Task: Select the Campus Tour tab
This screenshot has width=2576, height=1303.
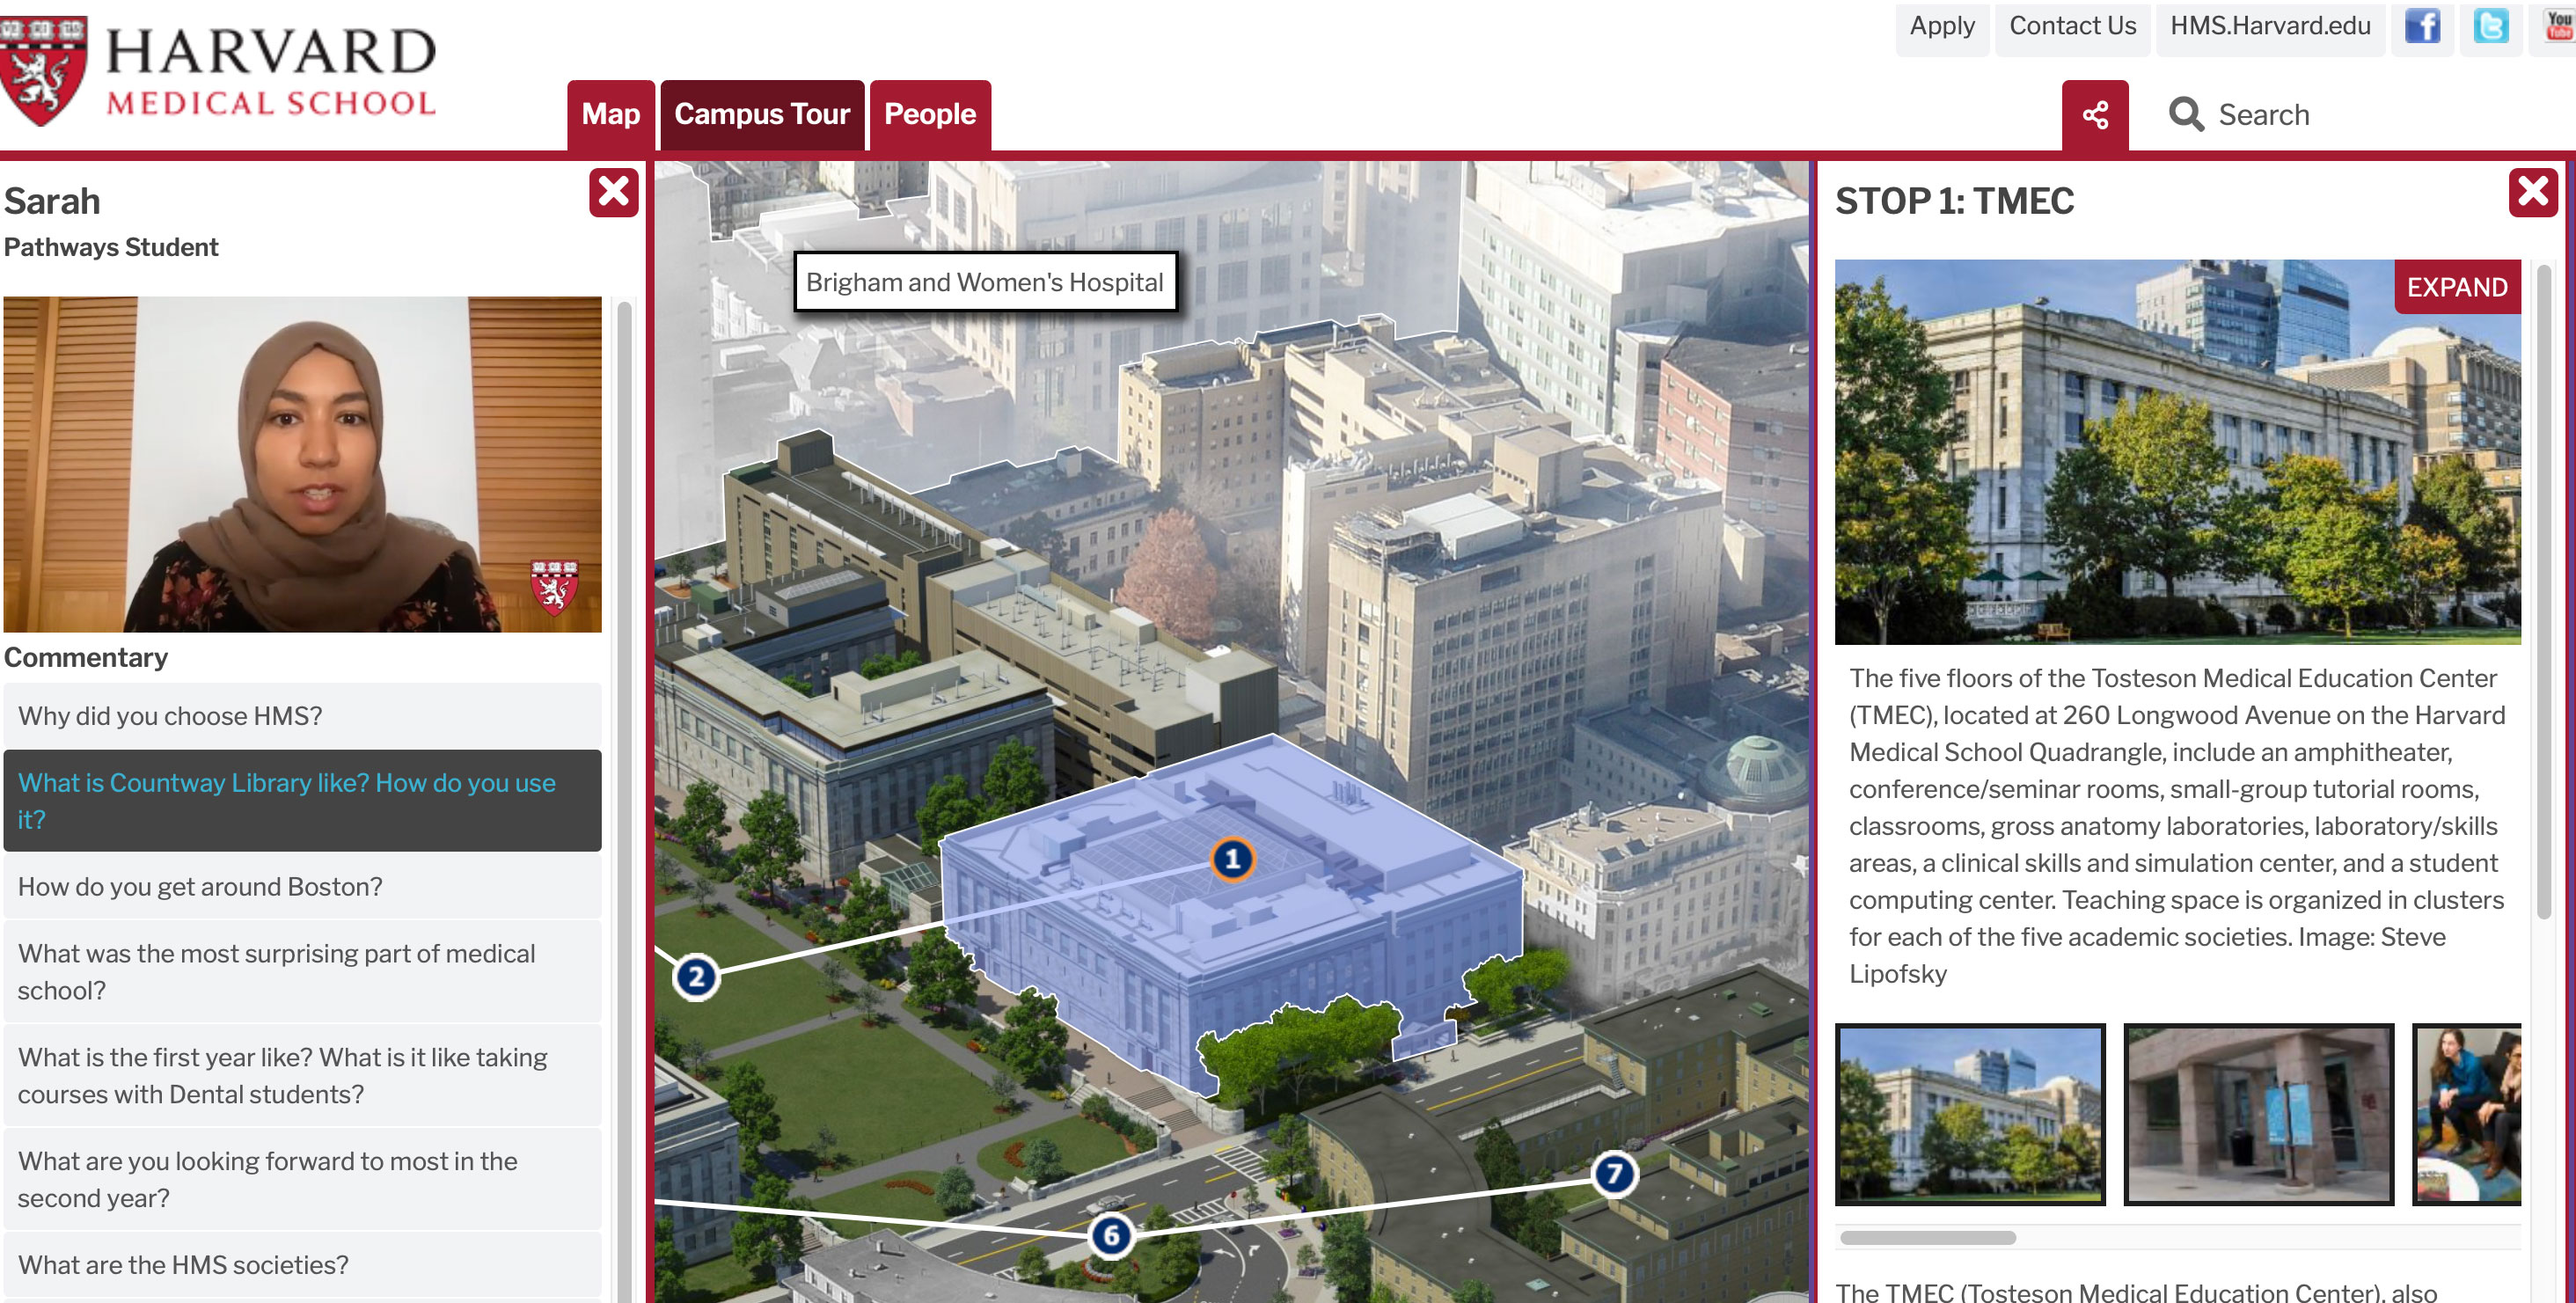Action: 761,113
